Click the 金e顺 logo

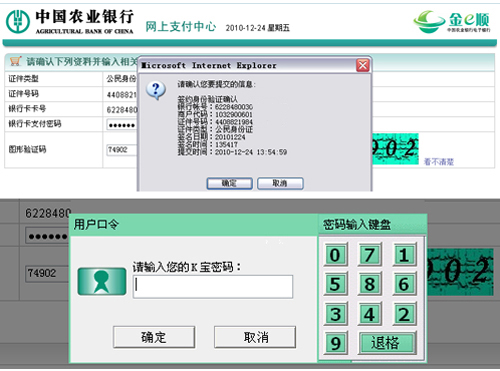point(452,21)
